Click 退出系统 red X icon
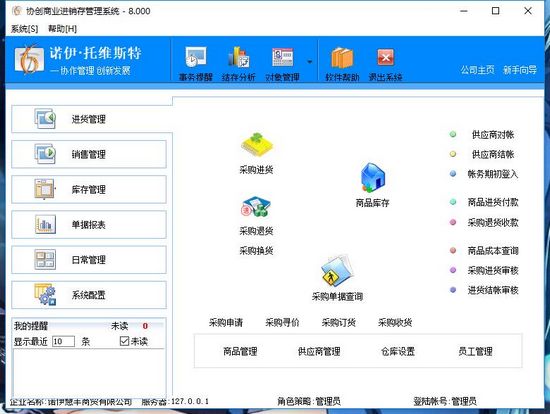 coord(385,57)
